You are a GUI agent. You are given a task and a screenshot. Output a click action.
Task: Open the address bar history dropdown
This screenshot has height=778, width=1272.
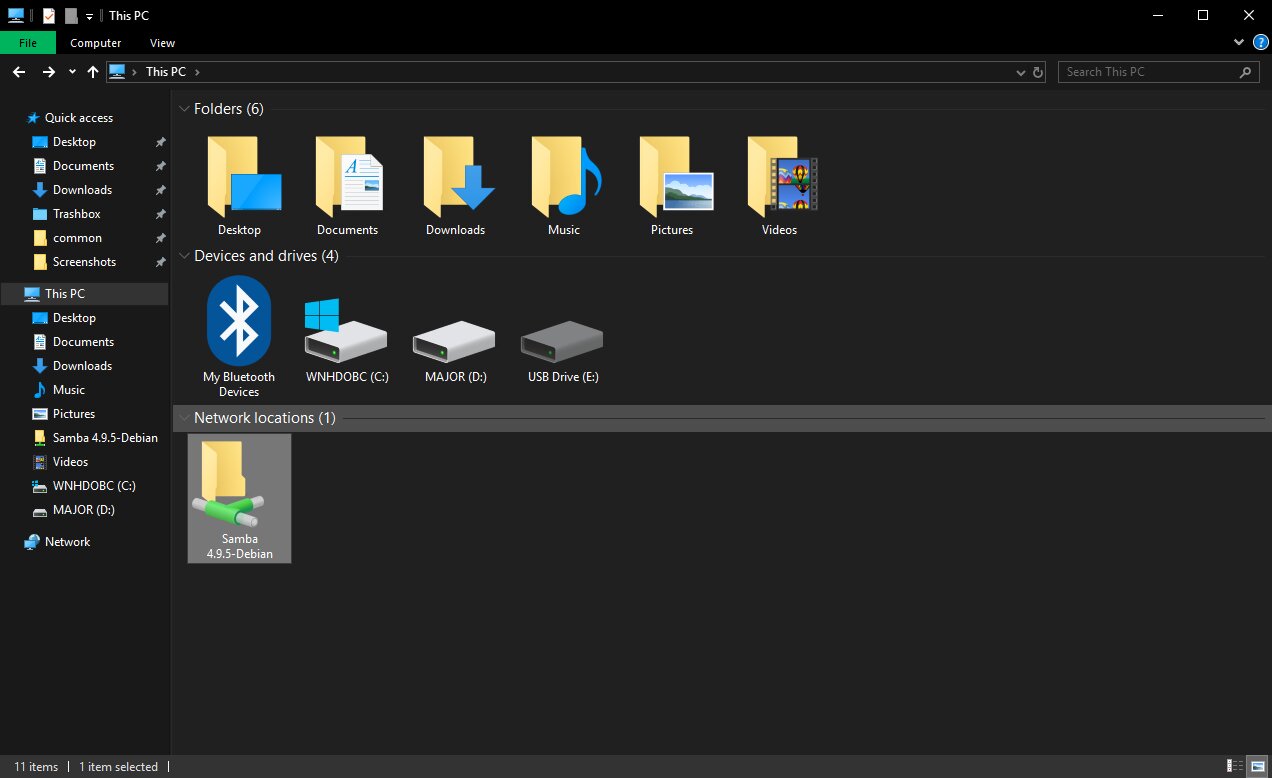click(x=1020, y=72)
